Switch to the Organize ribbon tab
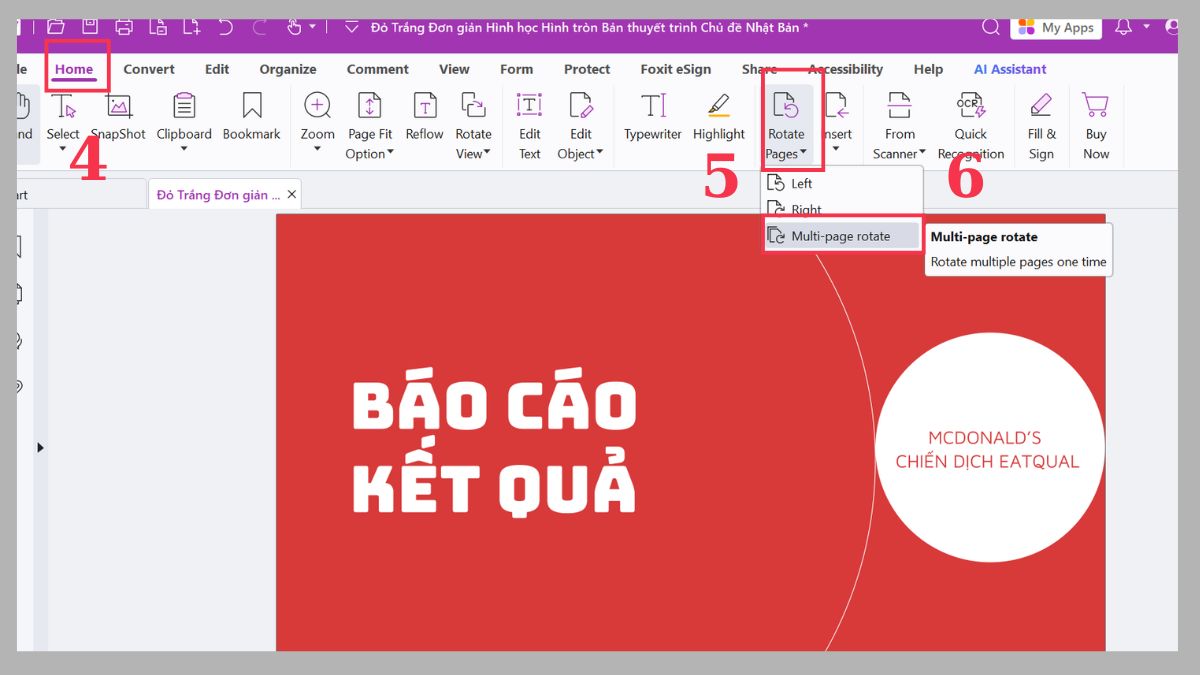1200x675 pixels. pyautogui.click(x=287, y=69)
